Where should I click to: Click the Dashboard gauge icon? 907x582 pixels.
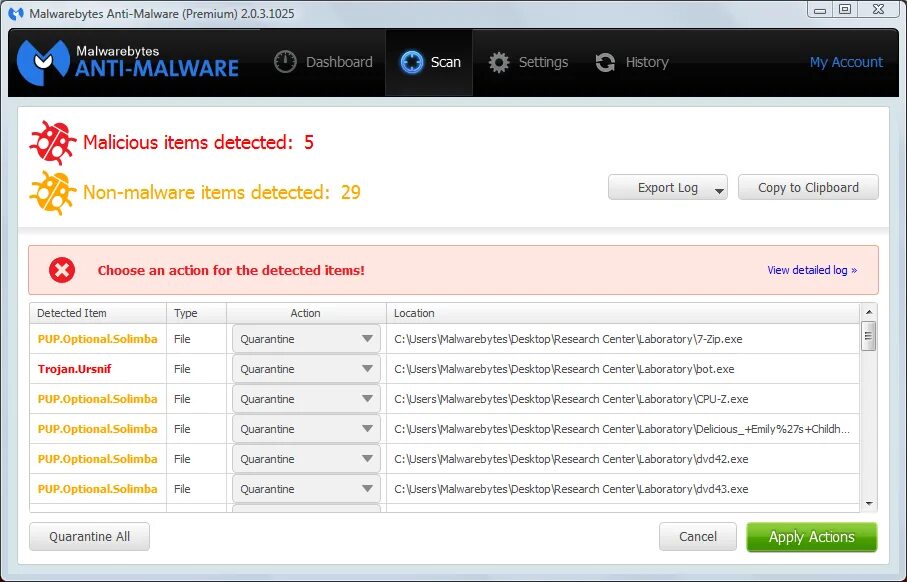coord(285,62)
